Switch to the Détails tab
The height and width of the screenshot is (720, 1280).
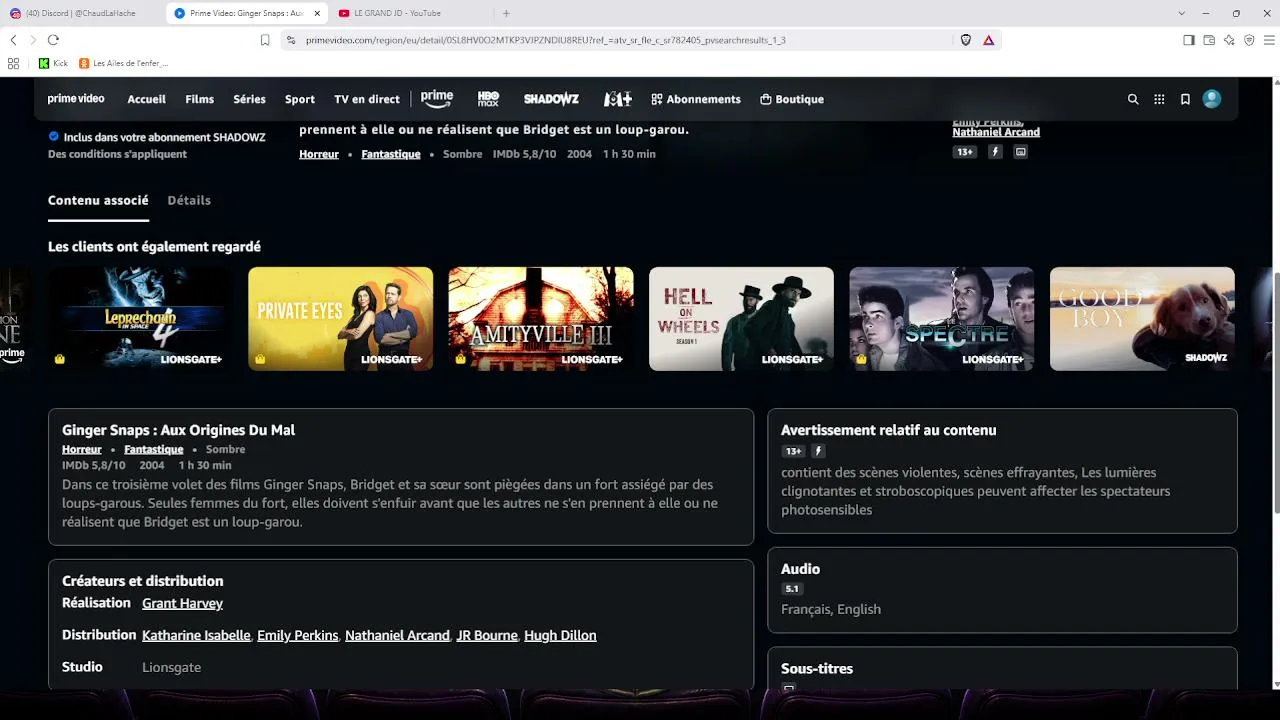189,200
